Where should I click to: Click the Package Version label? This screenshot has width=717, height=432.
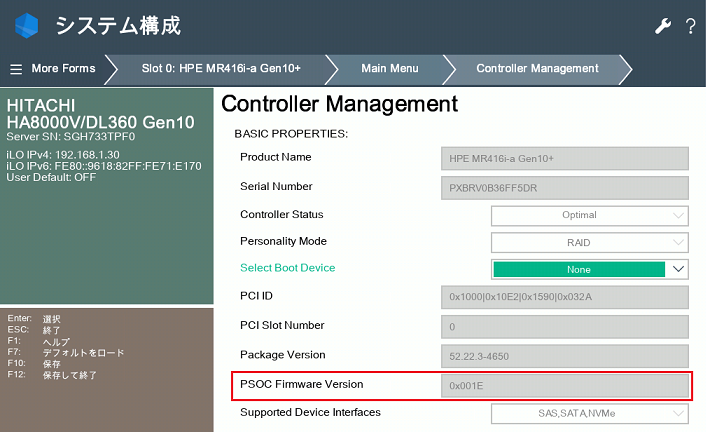283,355
